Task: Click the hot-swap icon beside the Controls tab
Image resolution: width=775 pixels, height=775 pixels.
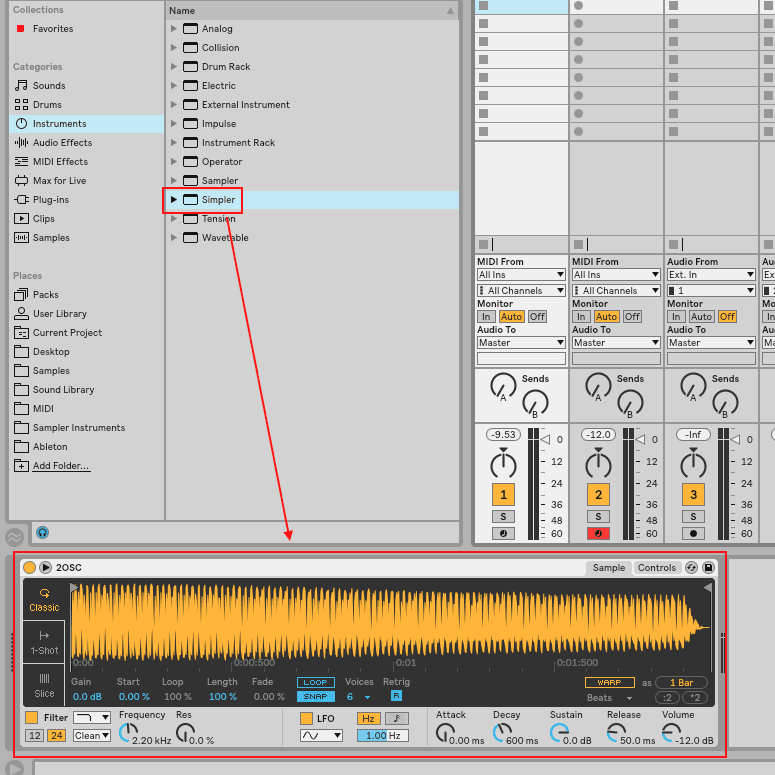Action: [691, 568]
